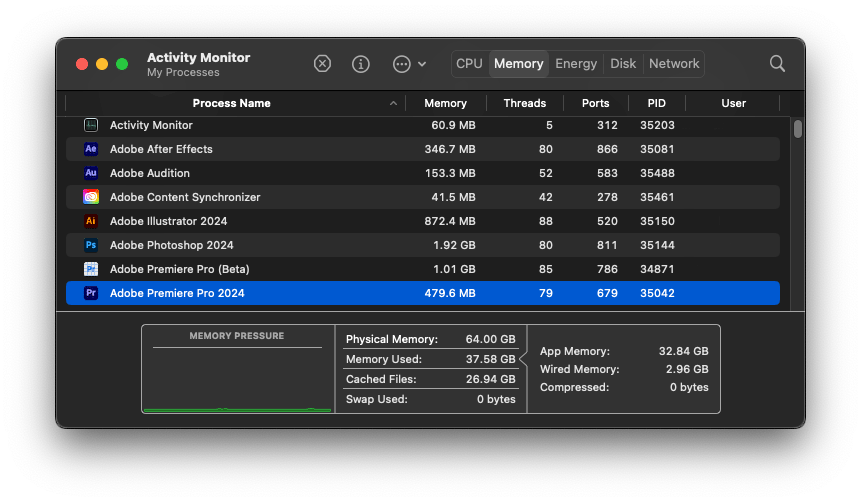Sort processes by Memory column

(445, 103)
